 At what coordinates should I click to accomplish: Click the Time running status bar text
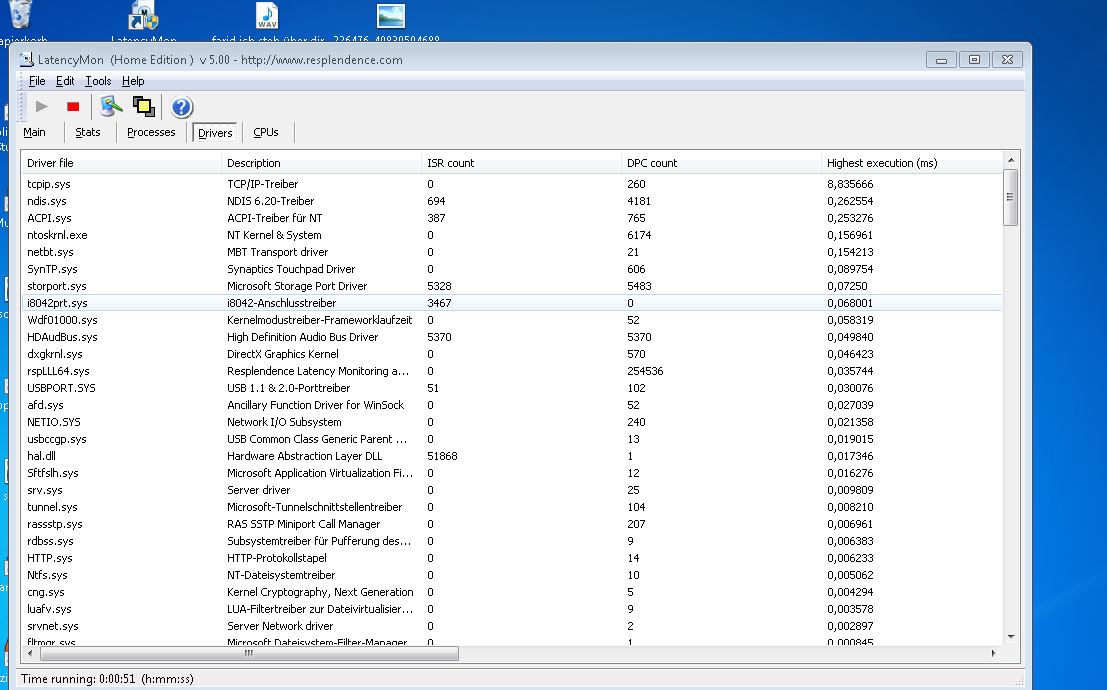[x=107, y=679]
